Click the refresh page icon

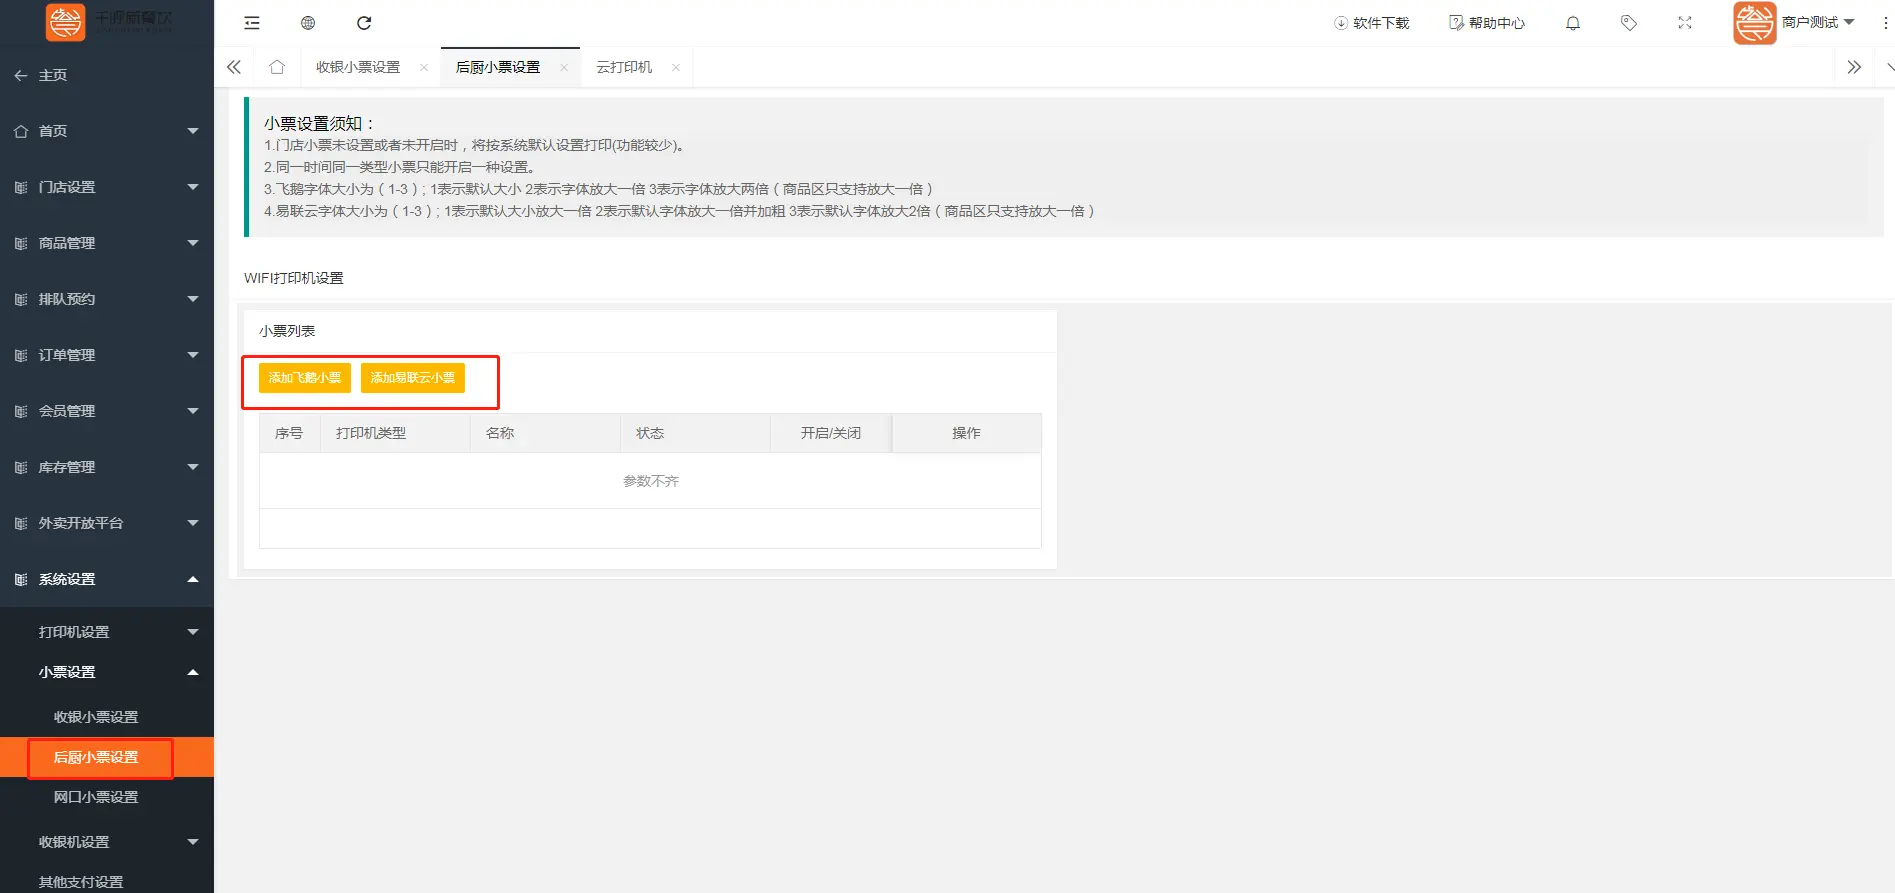(x=364, y=23)
